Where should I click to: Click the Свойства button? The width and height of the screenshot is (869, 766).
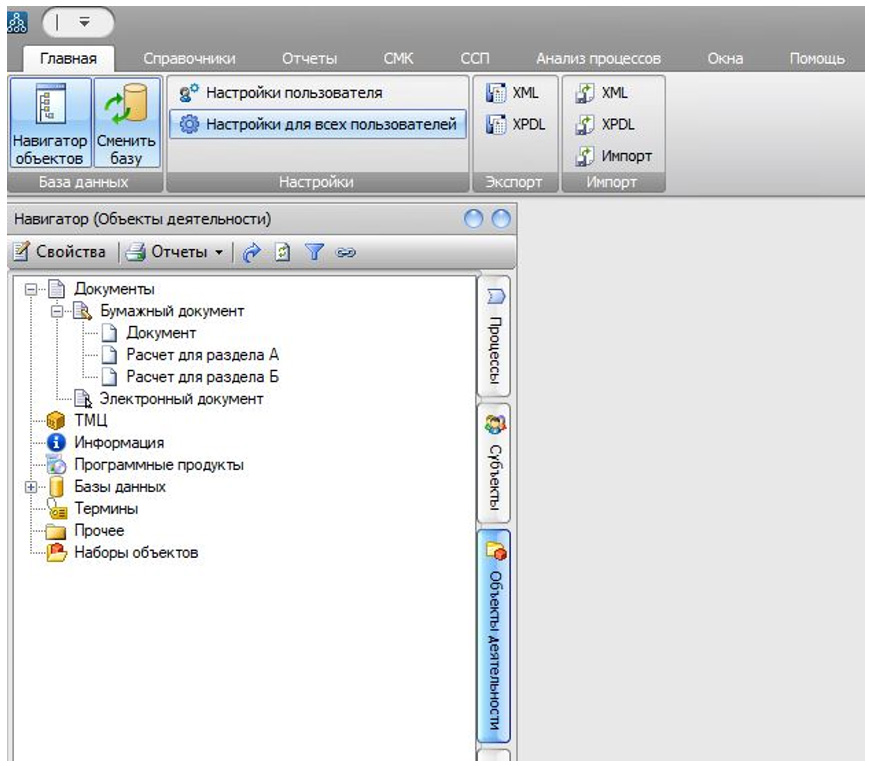(61, 252)
